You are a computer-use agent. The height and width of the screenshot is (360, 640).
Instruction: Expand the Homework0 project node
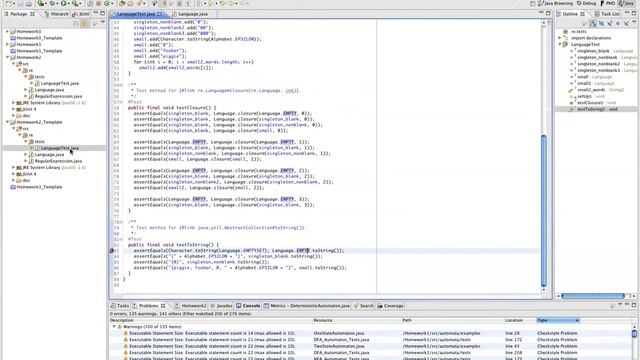click(7, 31)
